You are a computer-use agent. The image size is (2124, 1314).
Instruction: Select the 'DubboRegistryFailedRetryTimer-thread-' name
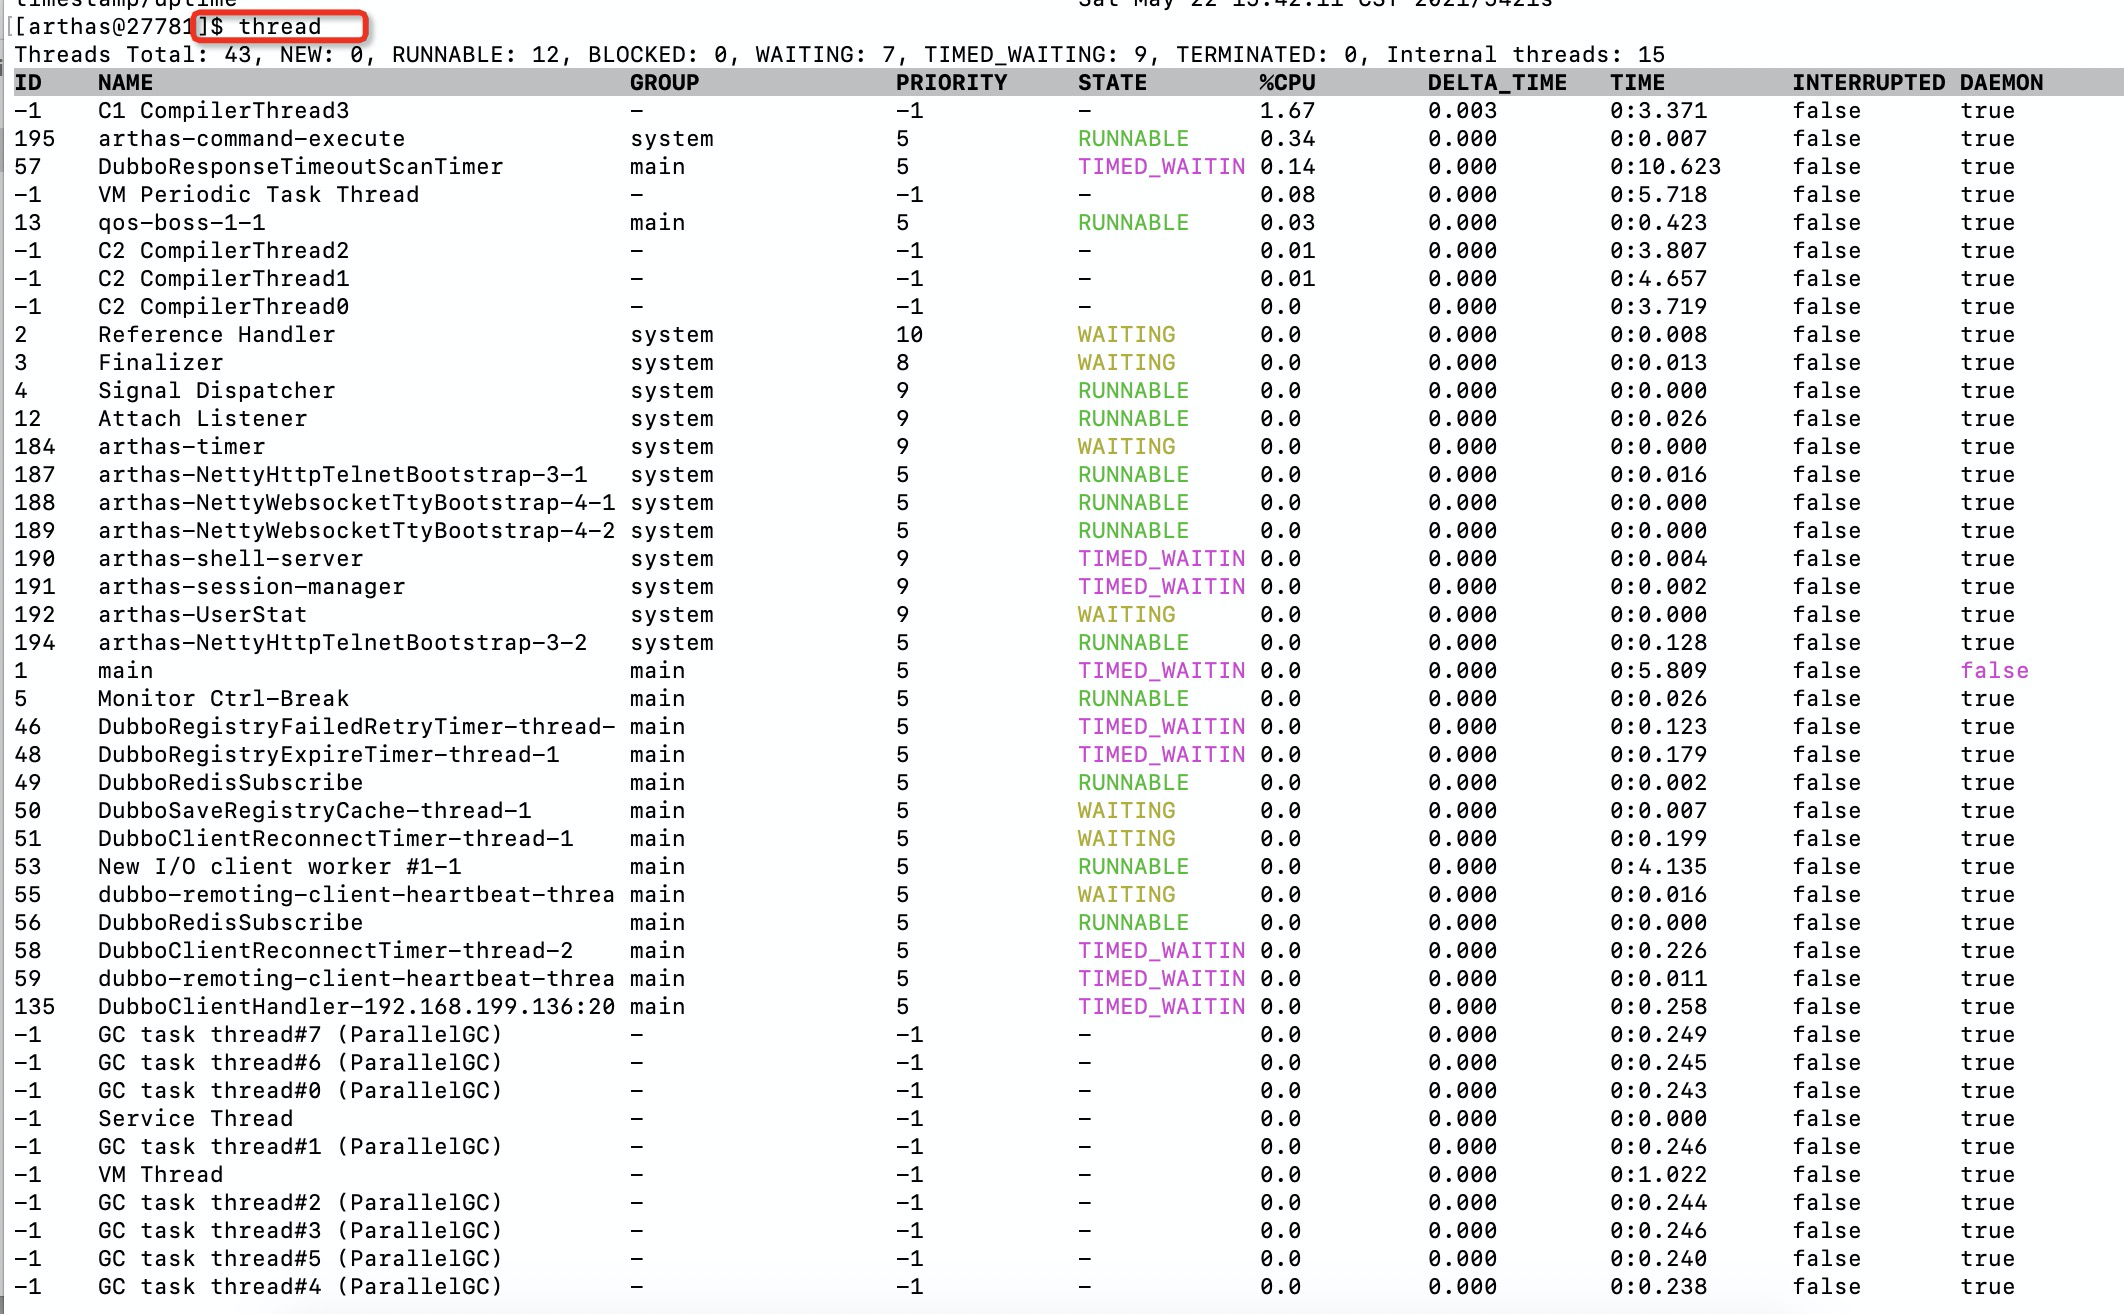356,726
